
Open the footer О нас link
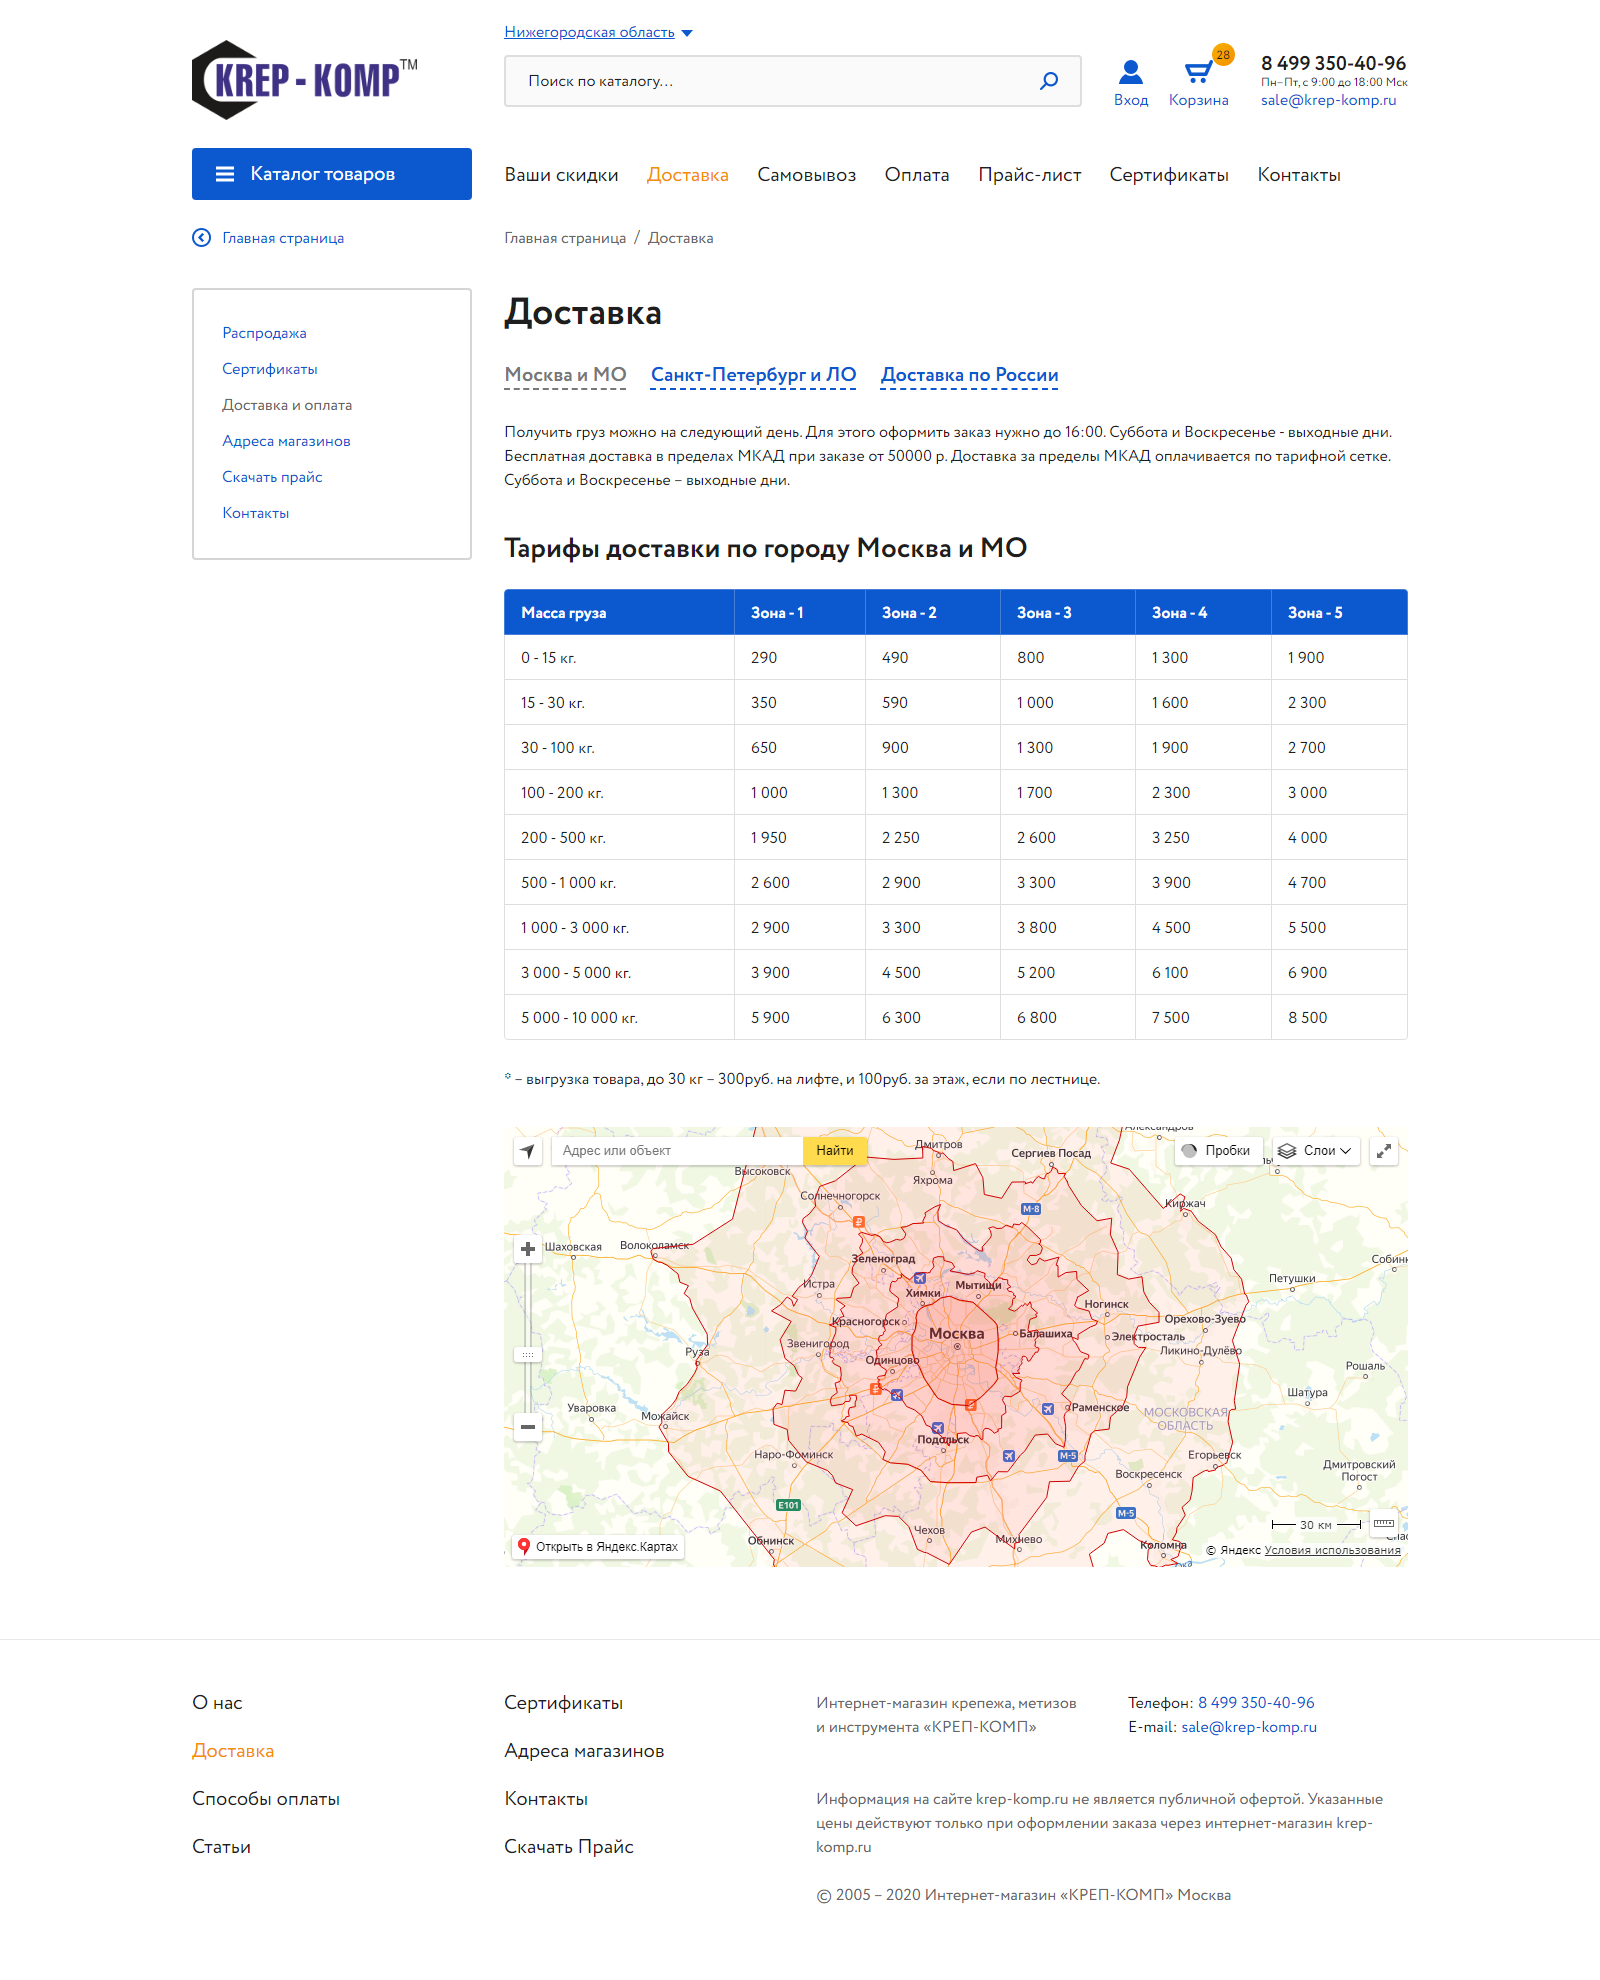[217, 1703]
